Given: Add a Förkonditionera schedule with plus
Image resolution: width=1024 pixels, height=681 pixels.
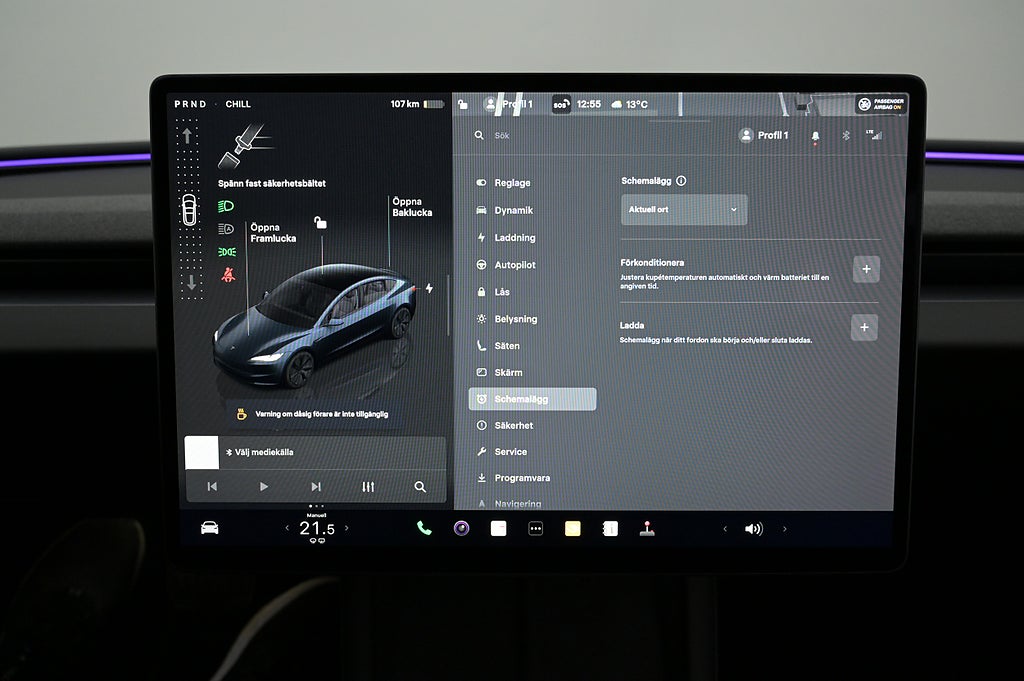Looking at the screenshot, I should pos(865,269).
